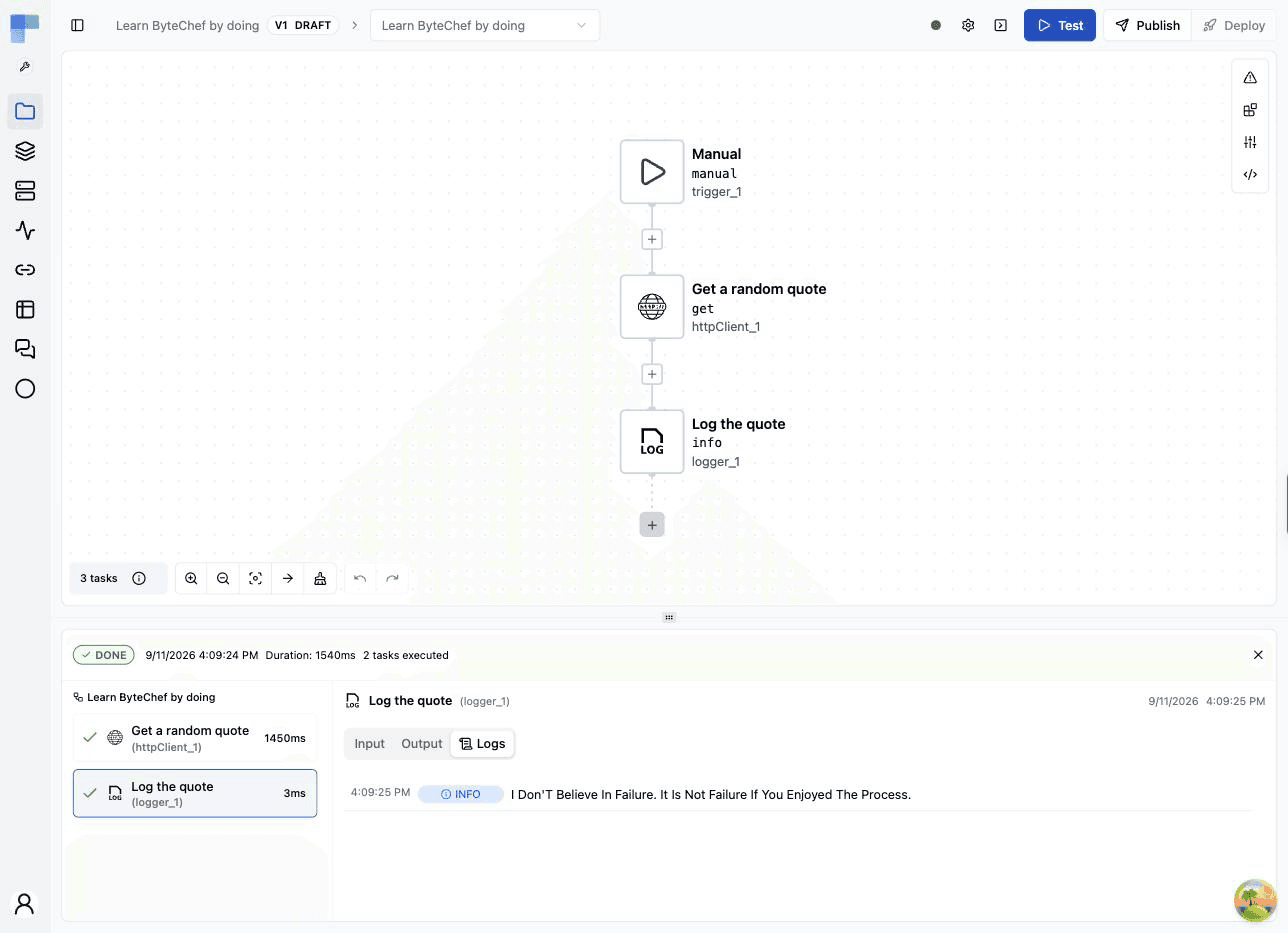
Task: Add a task after Manual trigger
Action: tap(652, 239)
